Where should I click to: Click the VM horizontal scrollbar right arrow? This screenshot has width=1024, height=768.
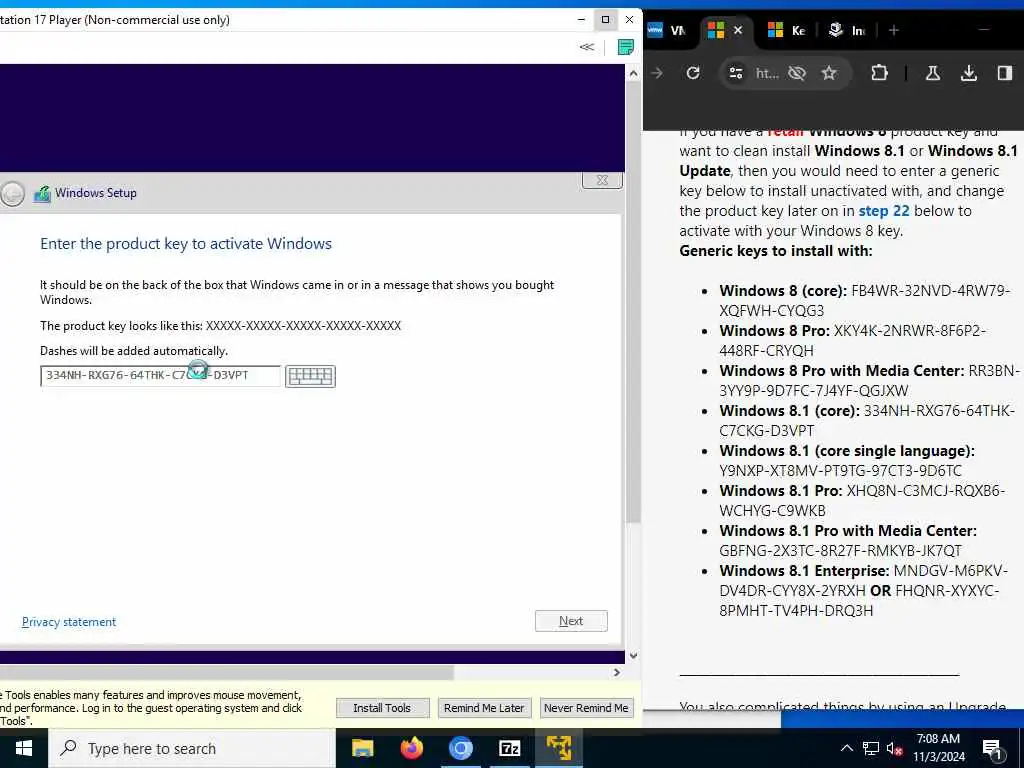click(616, 672)
